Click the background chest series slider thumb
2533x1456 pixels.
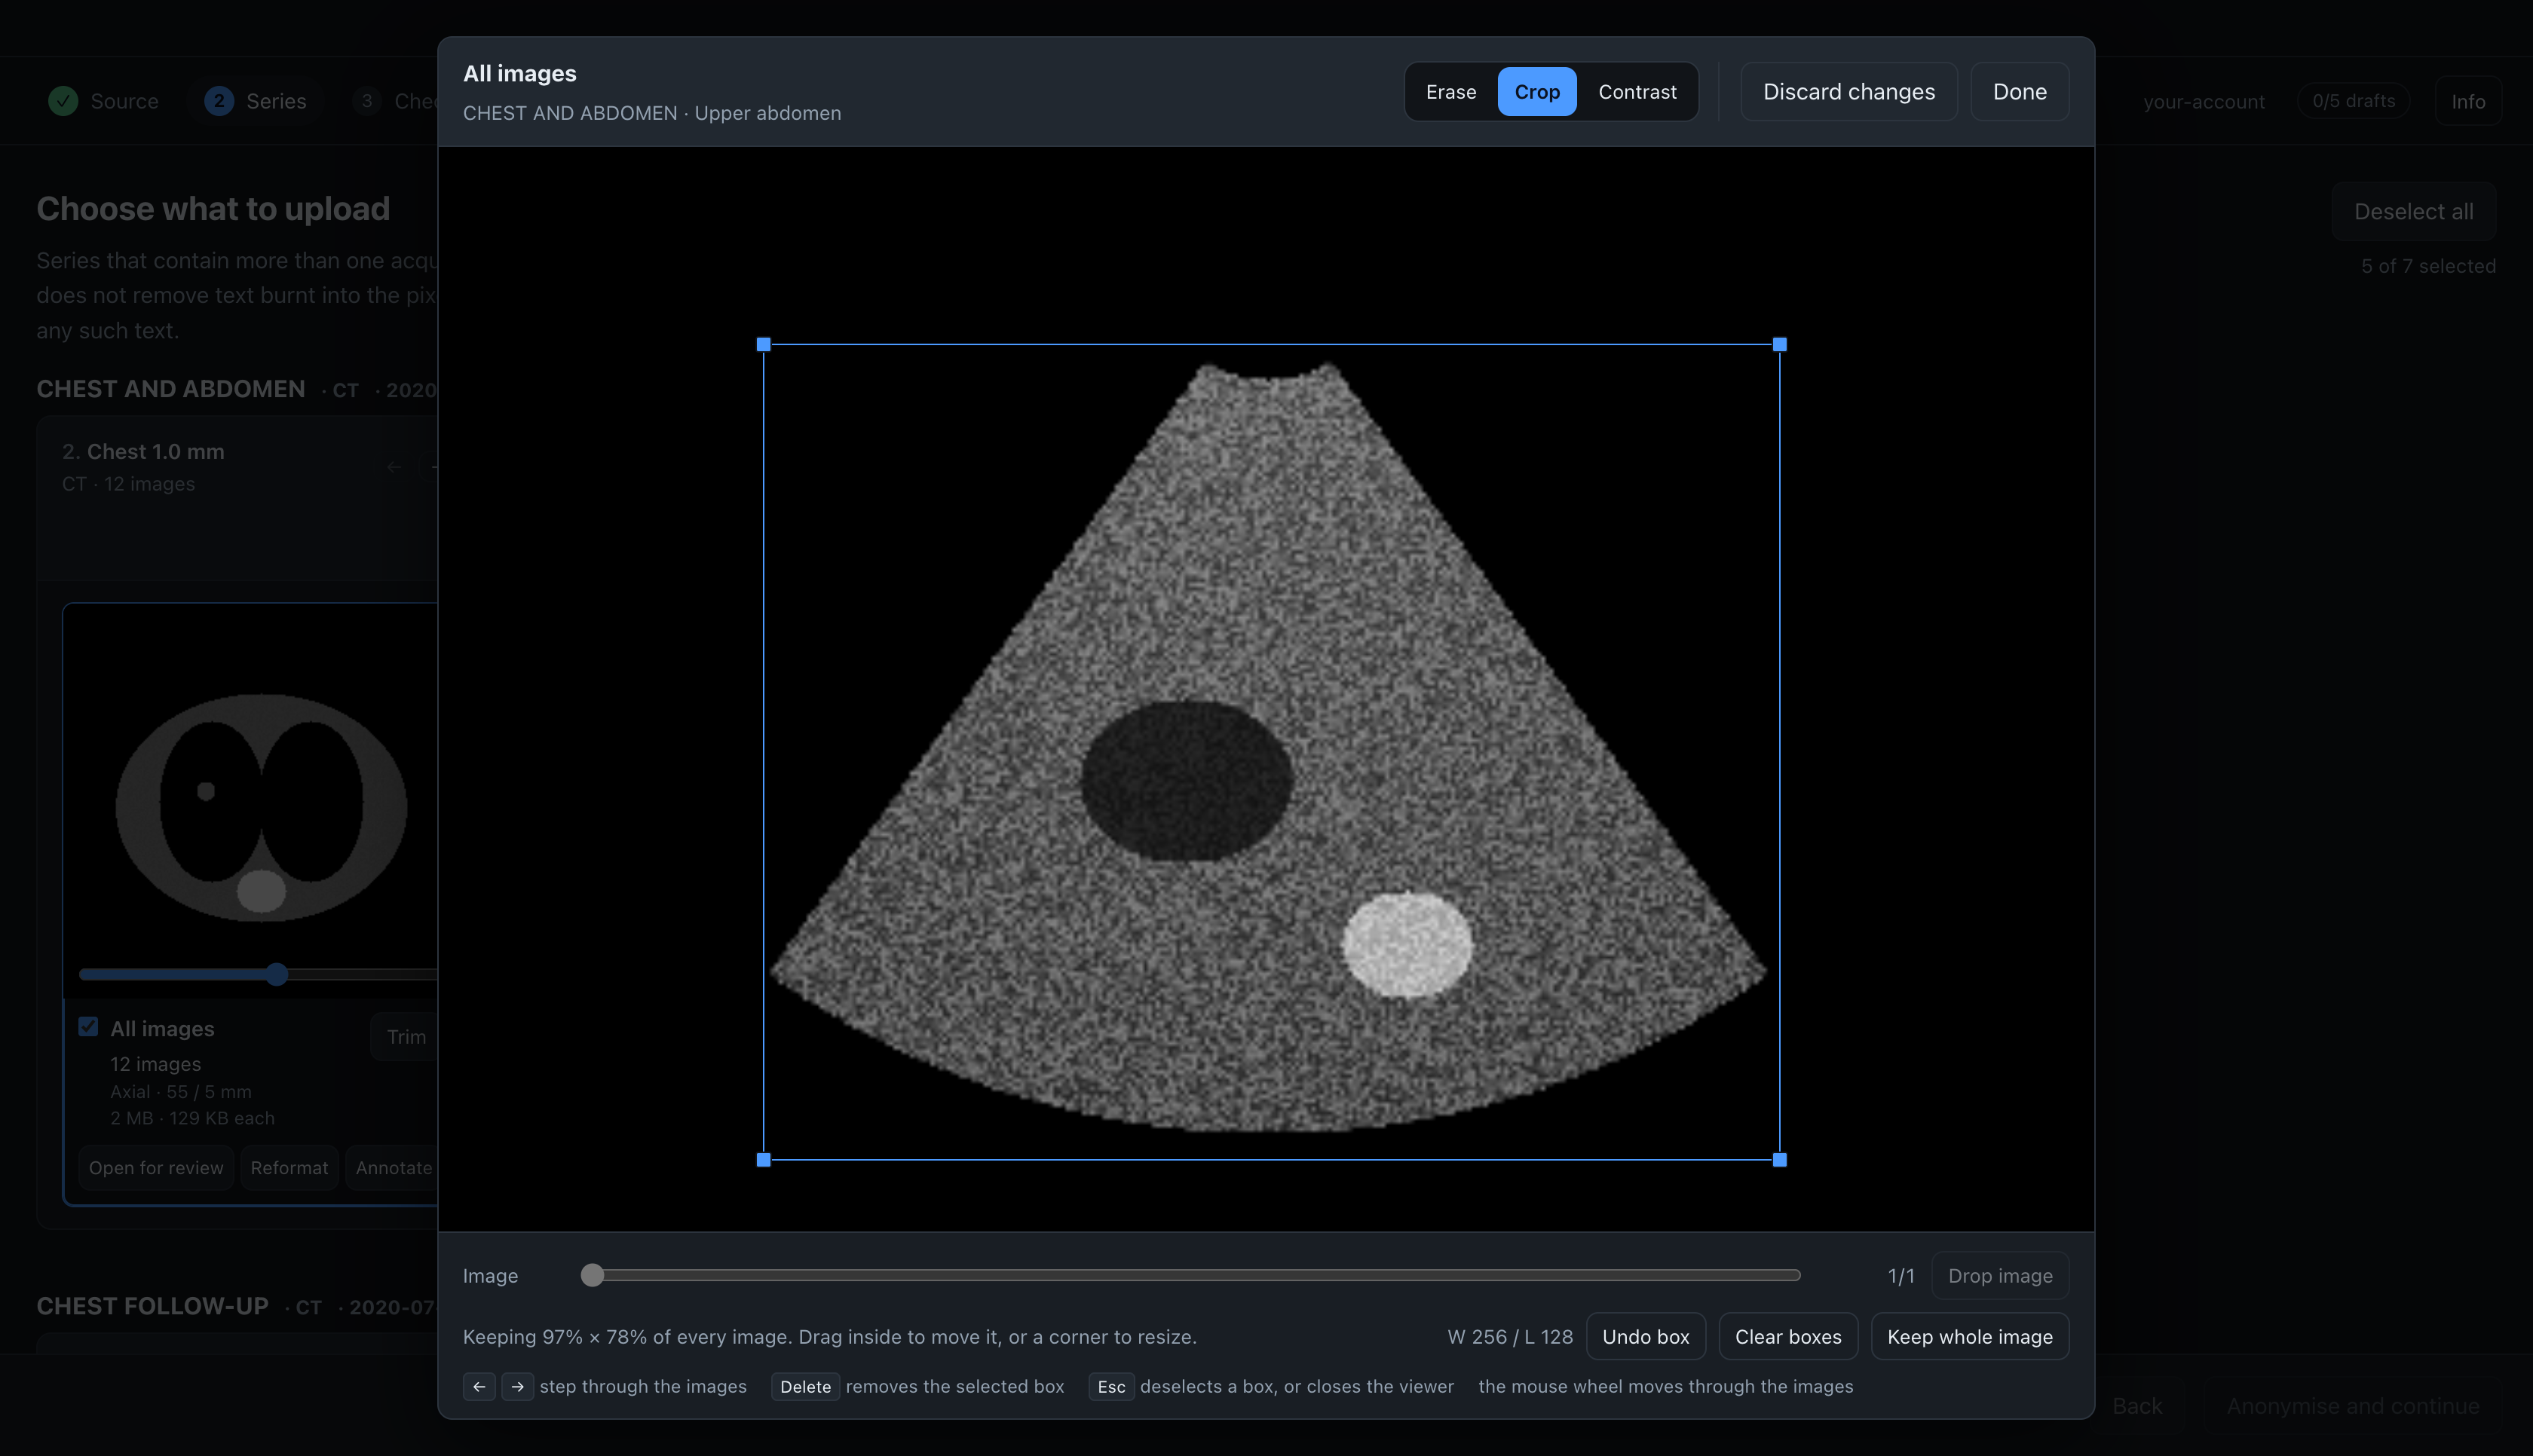[277, 974]
